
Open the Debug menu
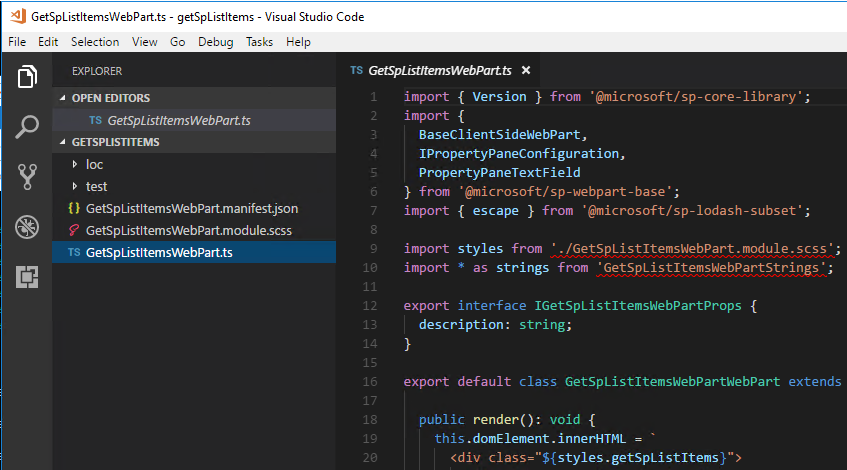point(216,42)
